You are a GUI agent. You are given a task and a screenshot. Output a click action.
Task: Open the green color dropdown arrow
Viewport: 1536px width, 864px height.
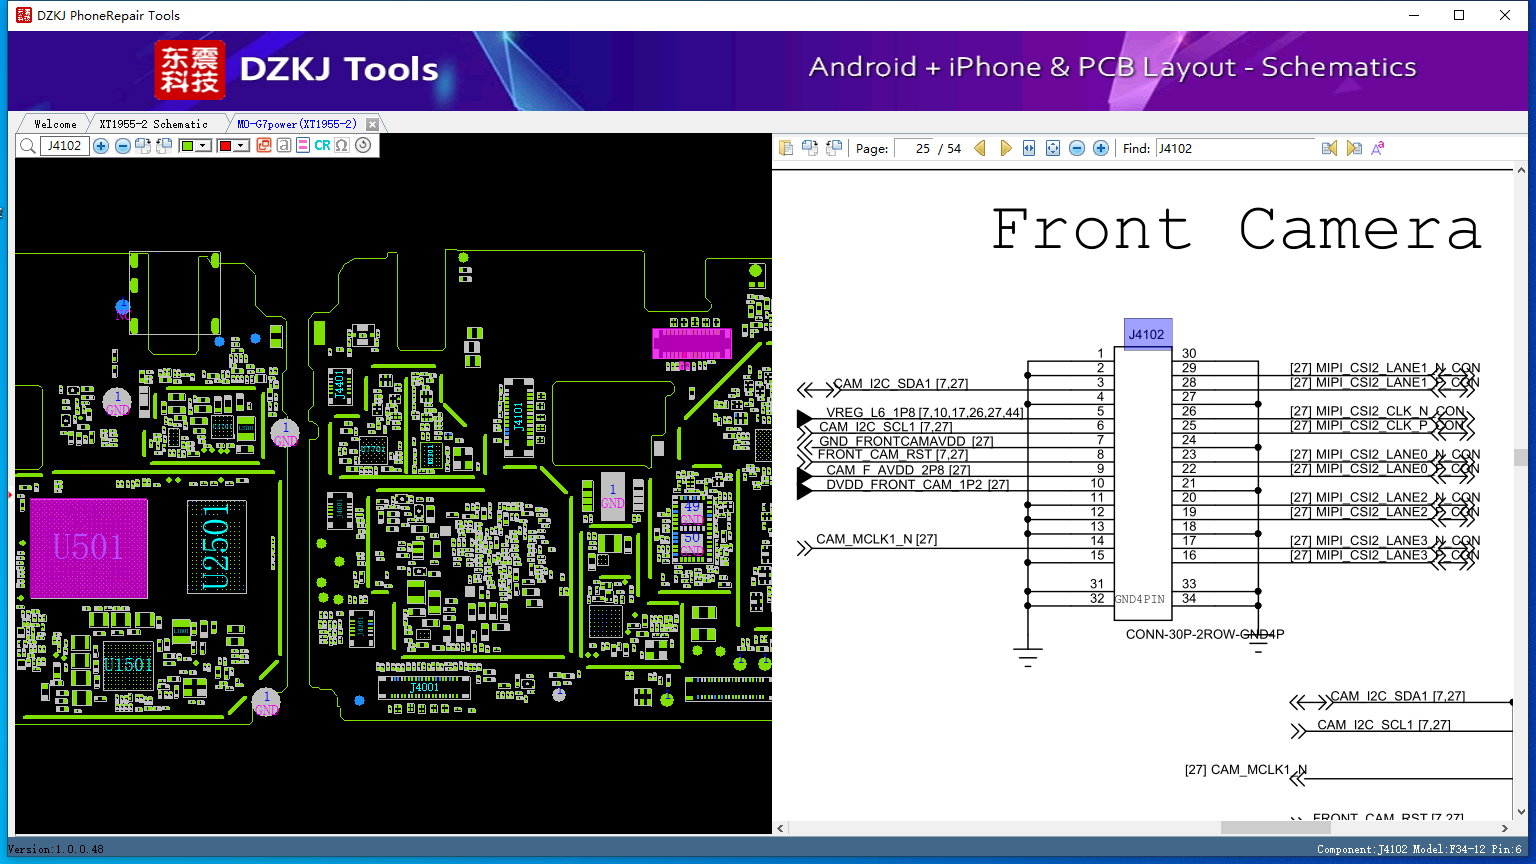[x=203, y=146]
